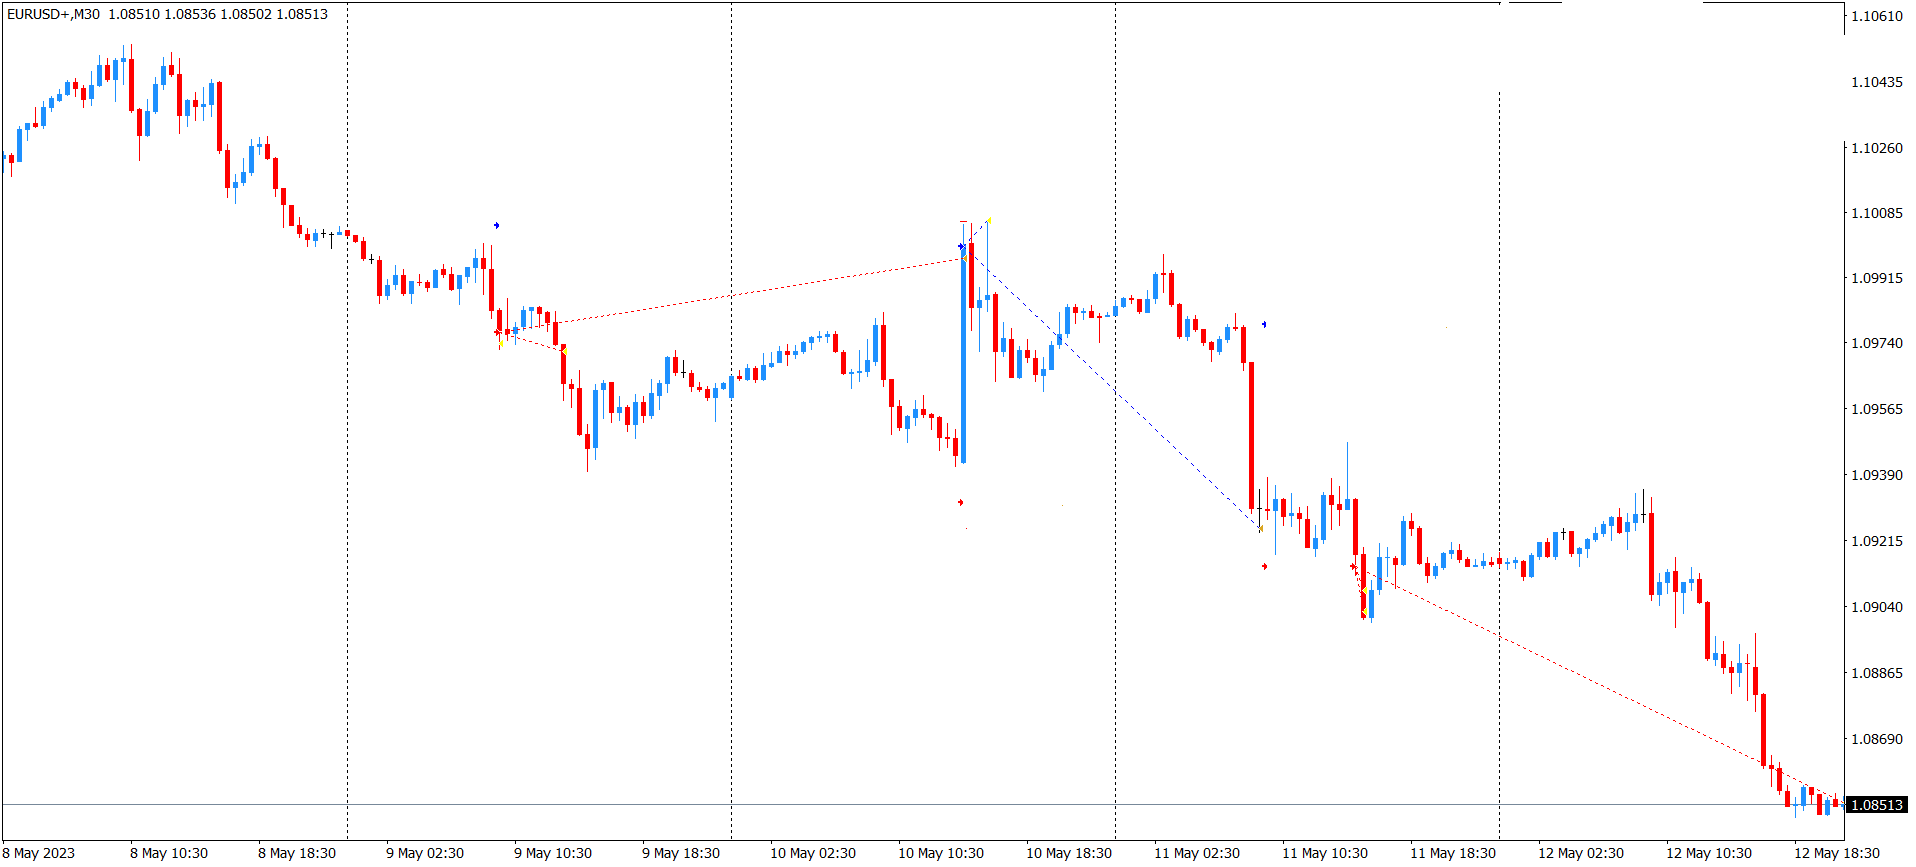Screen dimensions: 1916x867
Task: Click the 1.09565 price axis value
Action: click(1877, 409)
